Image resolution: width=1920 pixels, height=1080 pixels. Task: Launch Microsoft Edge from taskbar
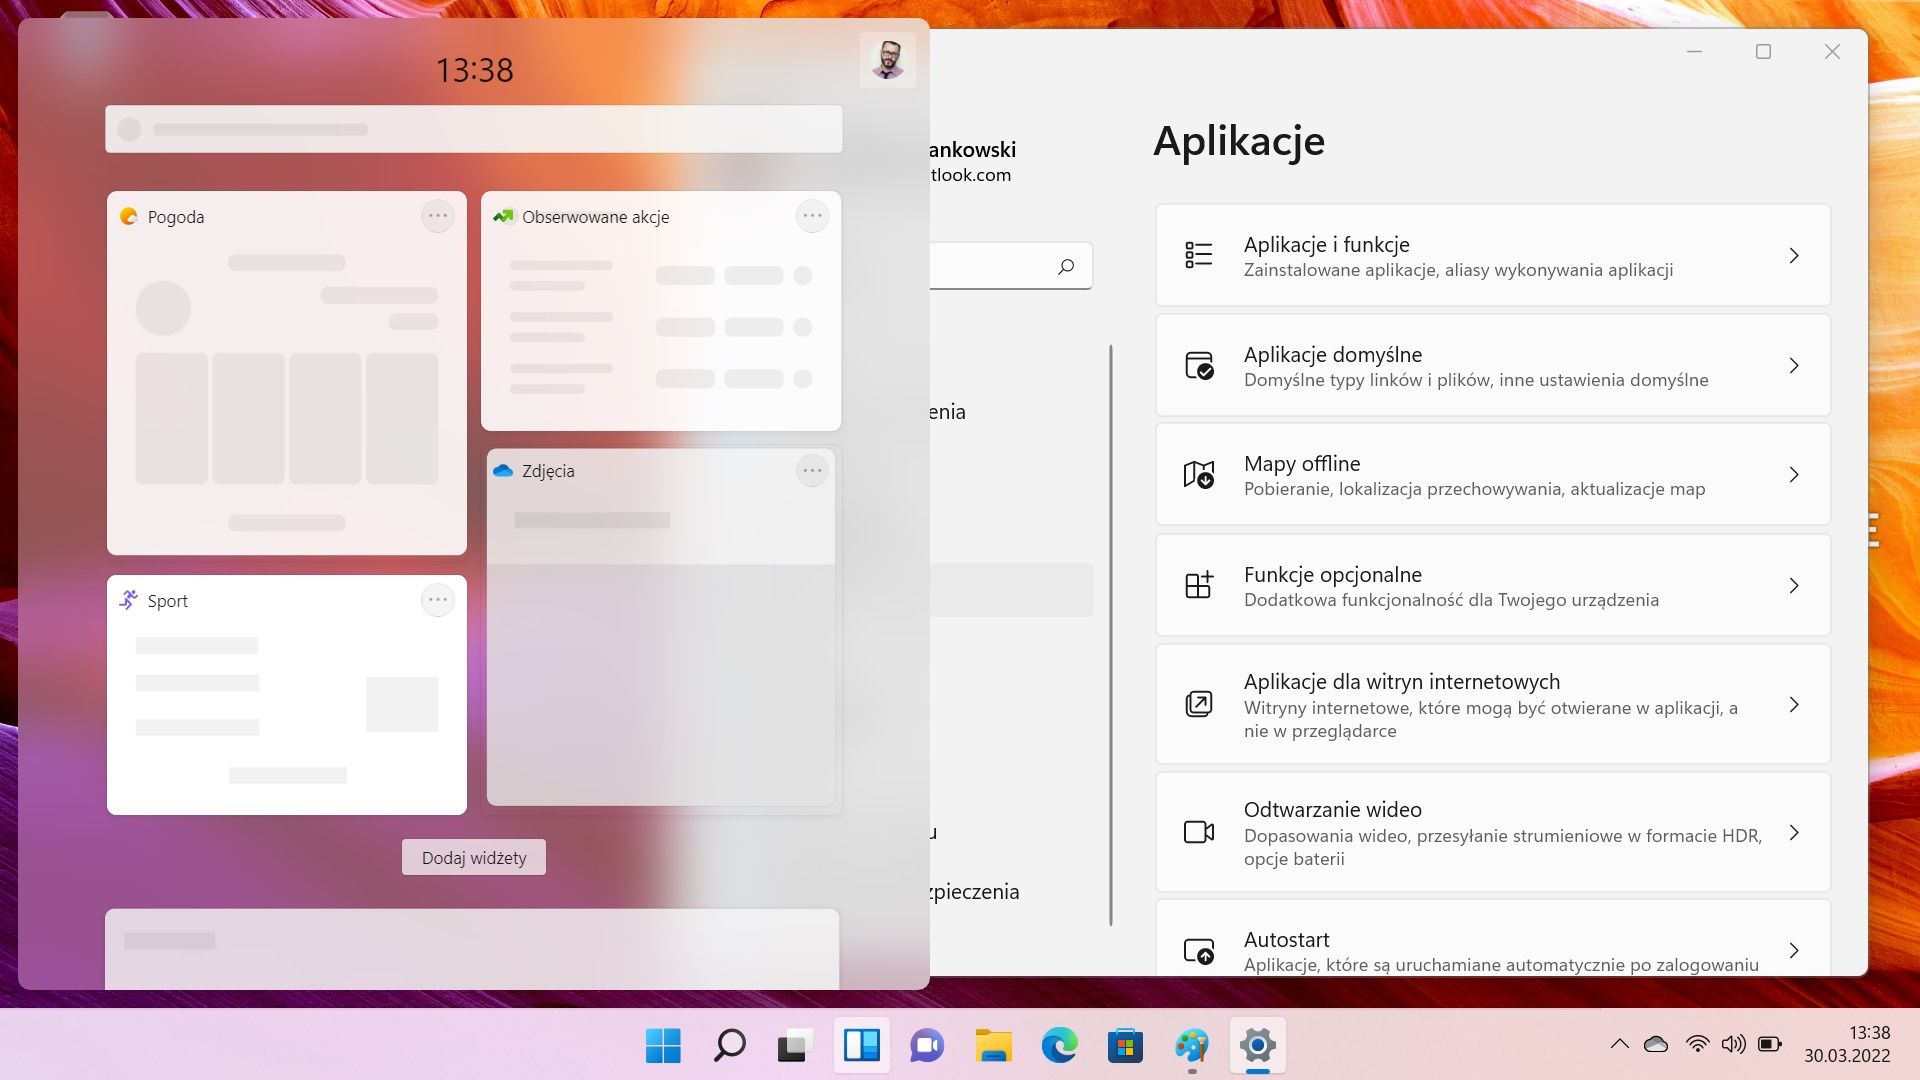click(1059, 1045)
